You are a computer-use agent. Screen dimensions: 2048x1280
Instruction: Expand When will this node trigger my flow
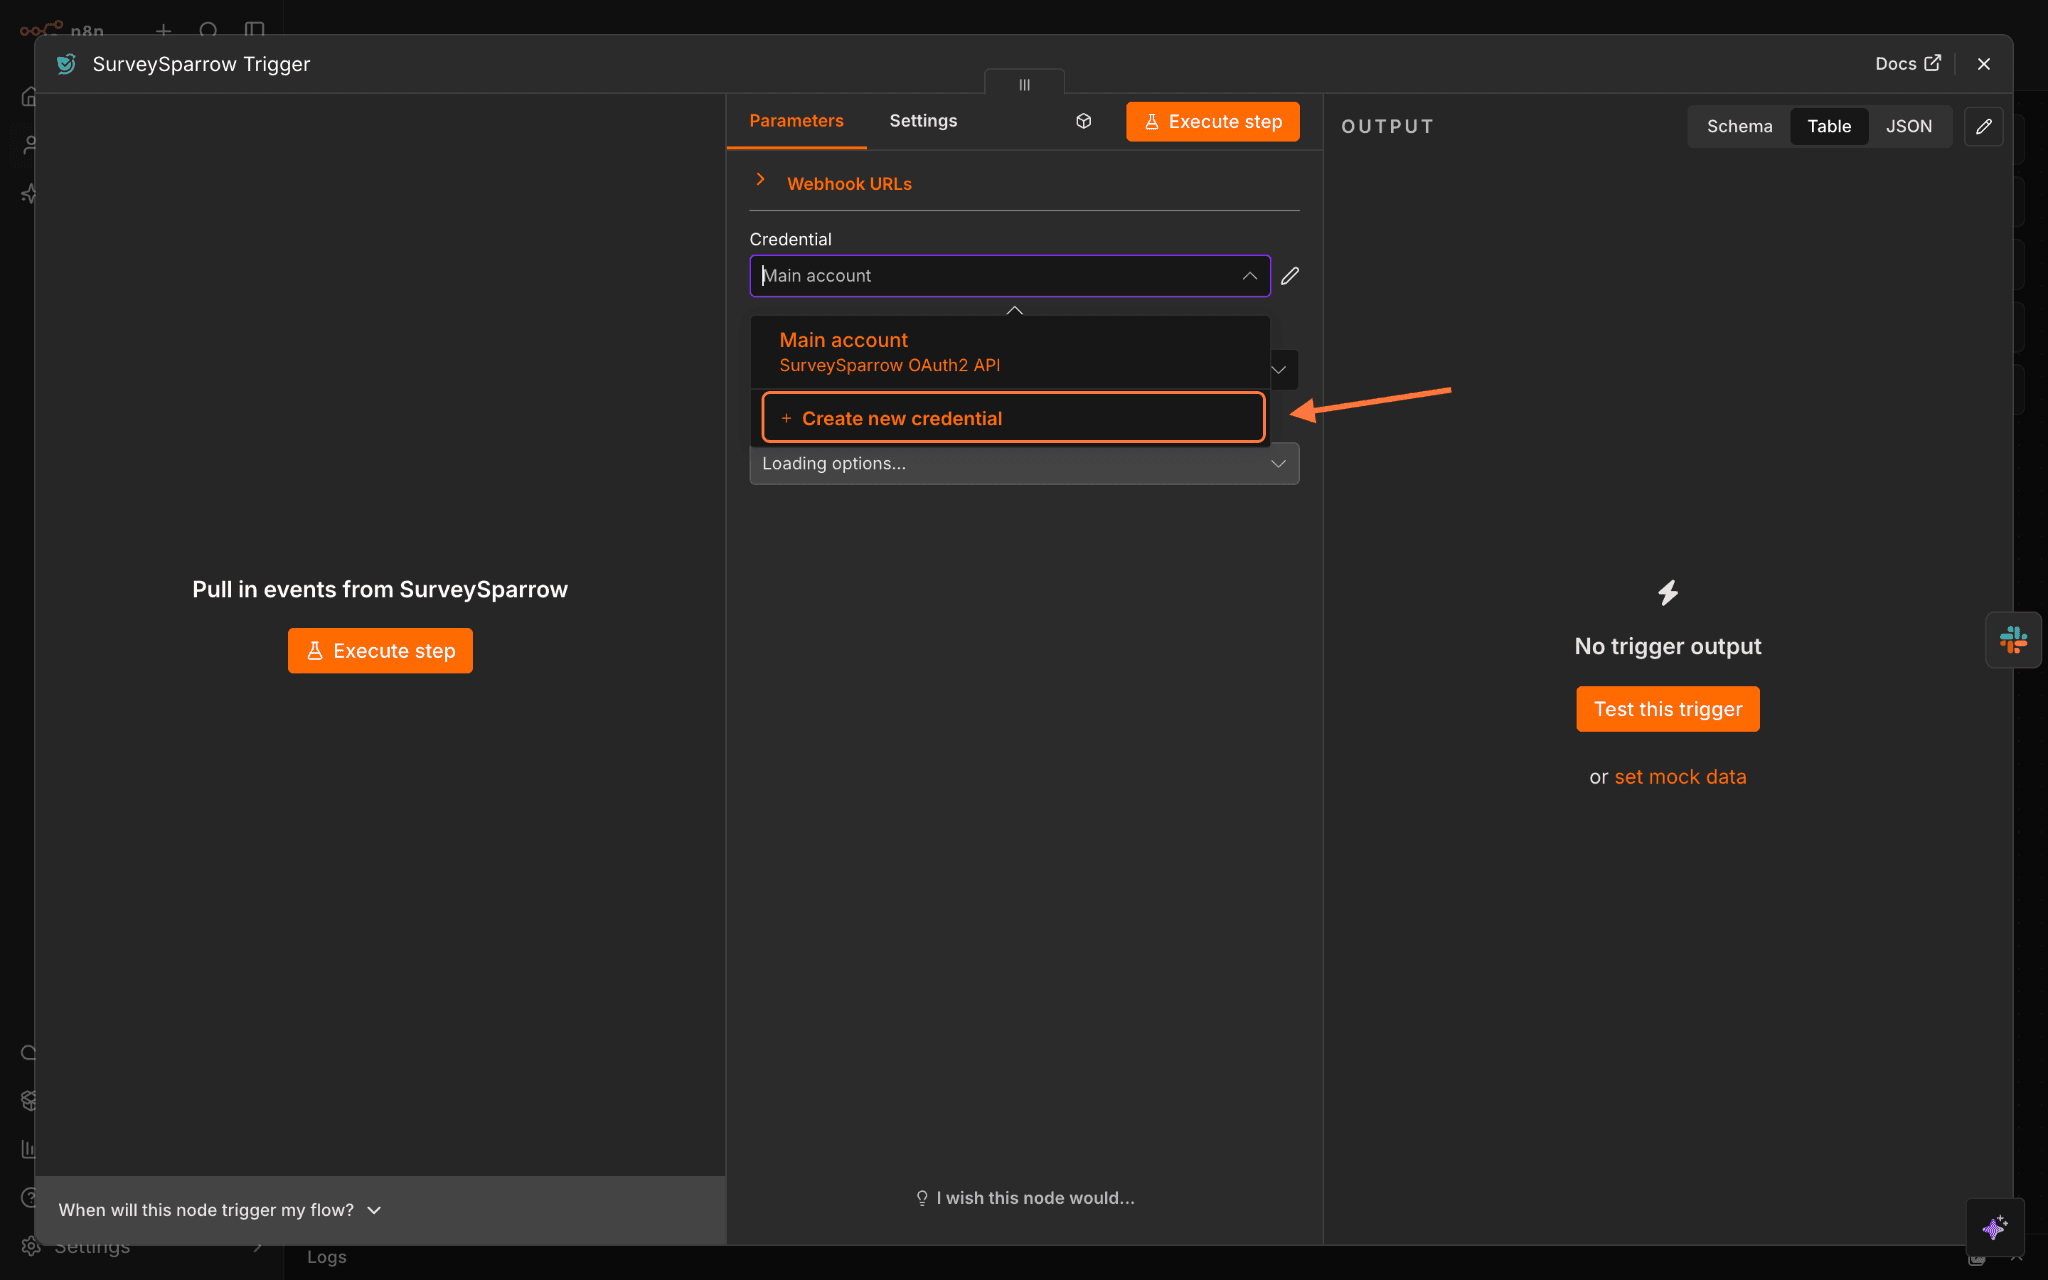point(220,1210)
